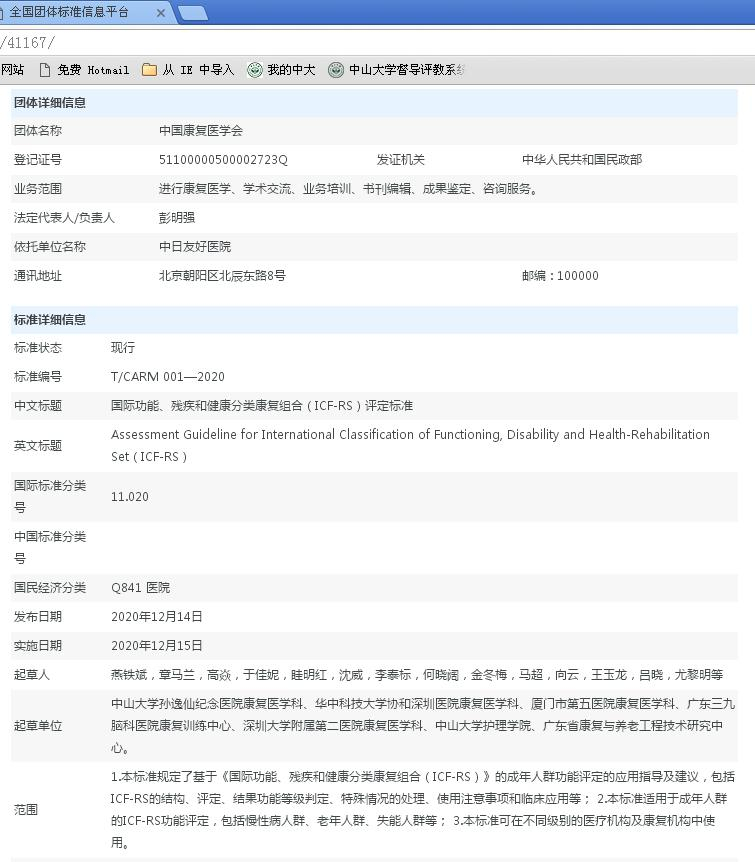Click the 中国标准分类号 label
Viewport: 755px width, 862px height.
(x=49, y=548)
